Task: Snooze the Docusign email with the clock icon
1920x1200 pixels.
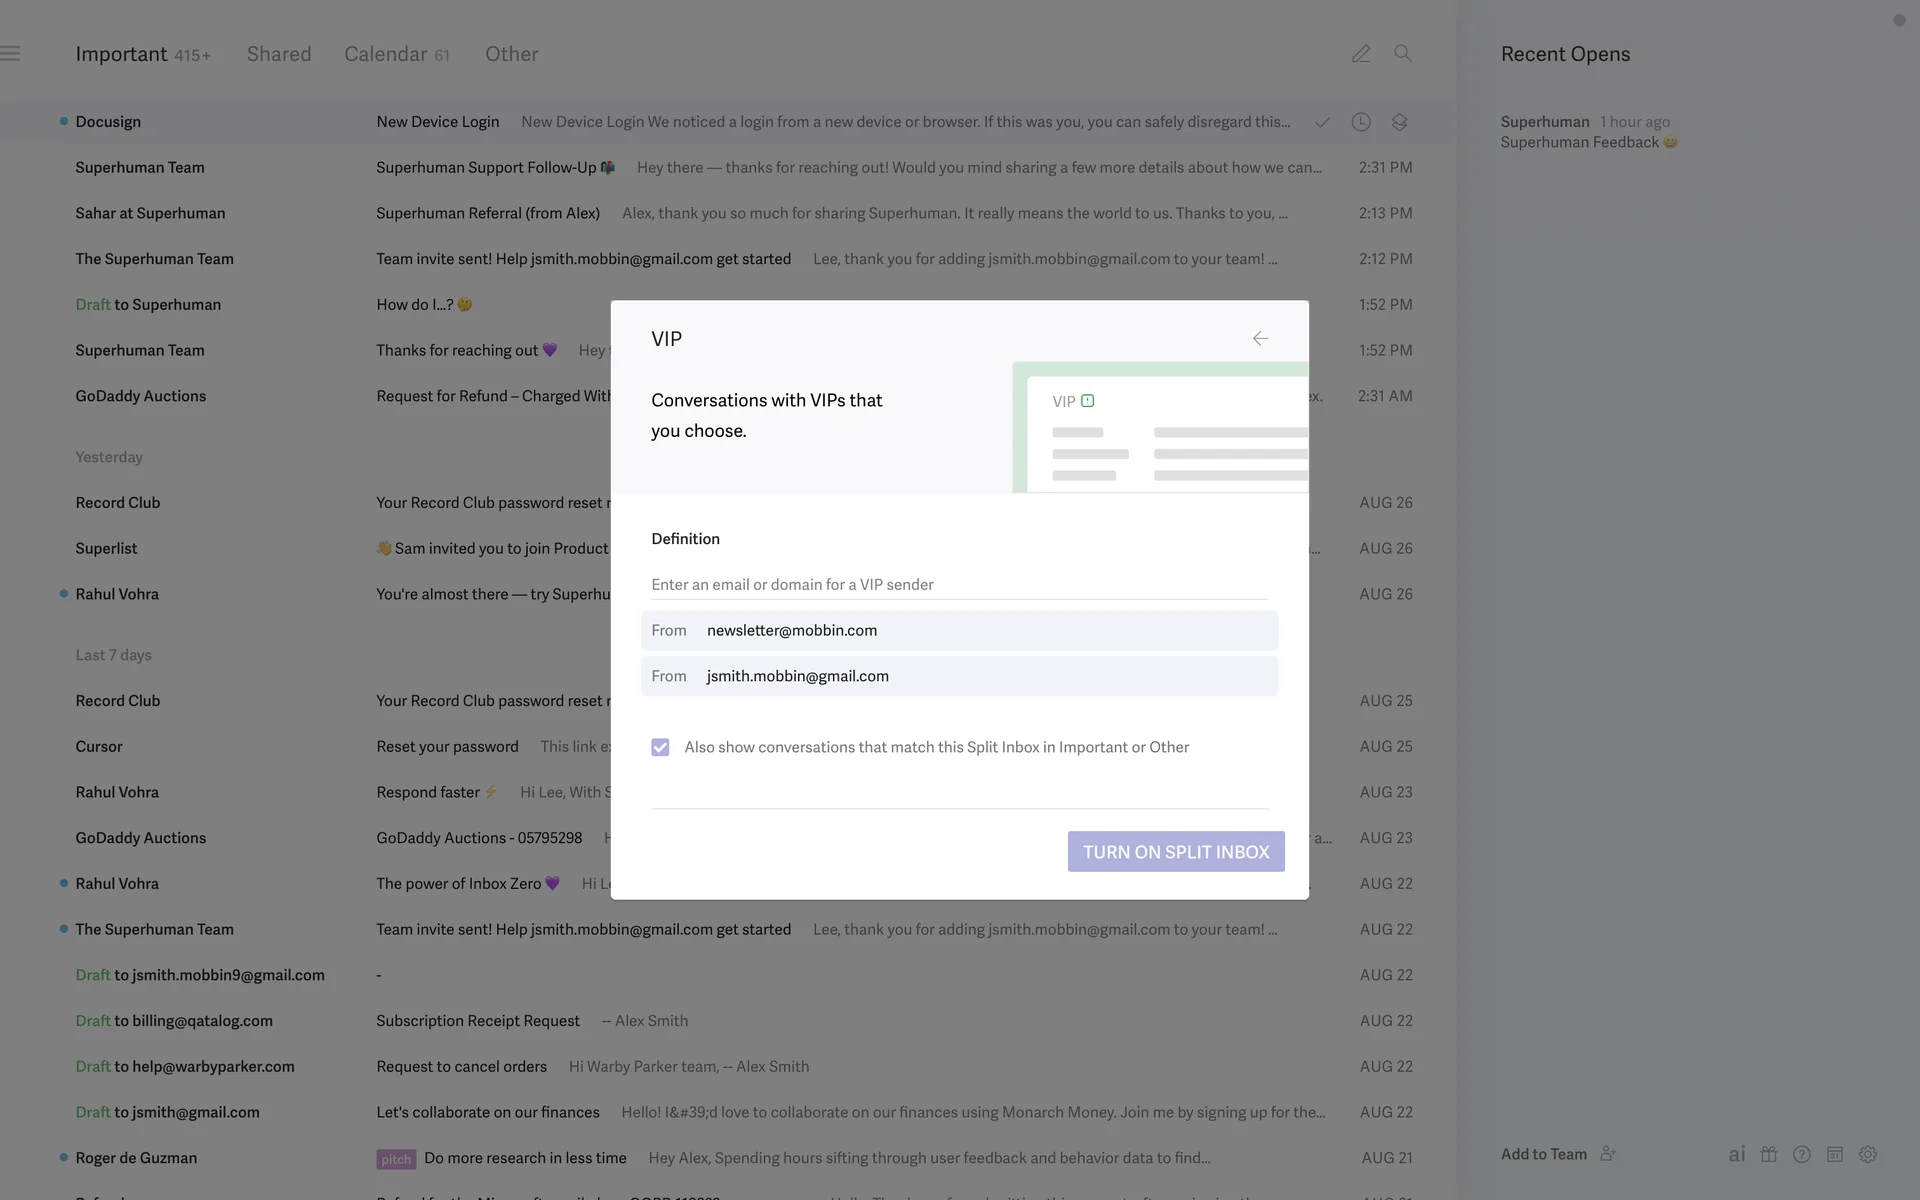Action: 1361,122
